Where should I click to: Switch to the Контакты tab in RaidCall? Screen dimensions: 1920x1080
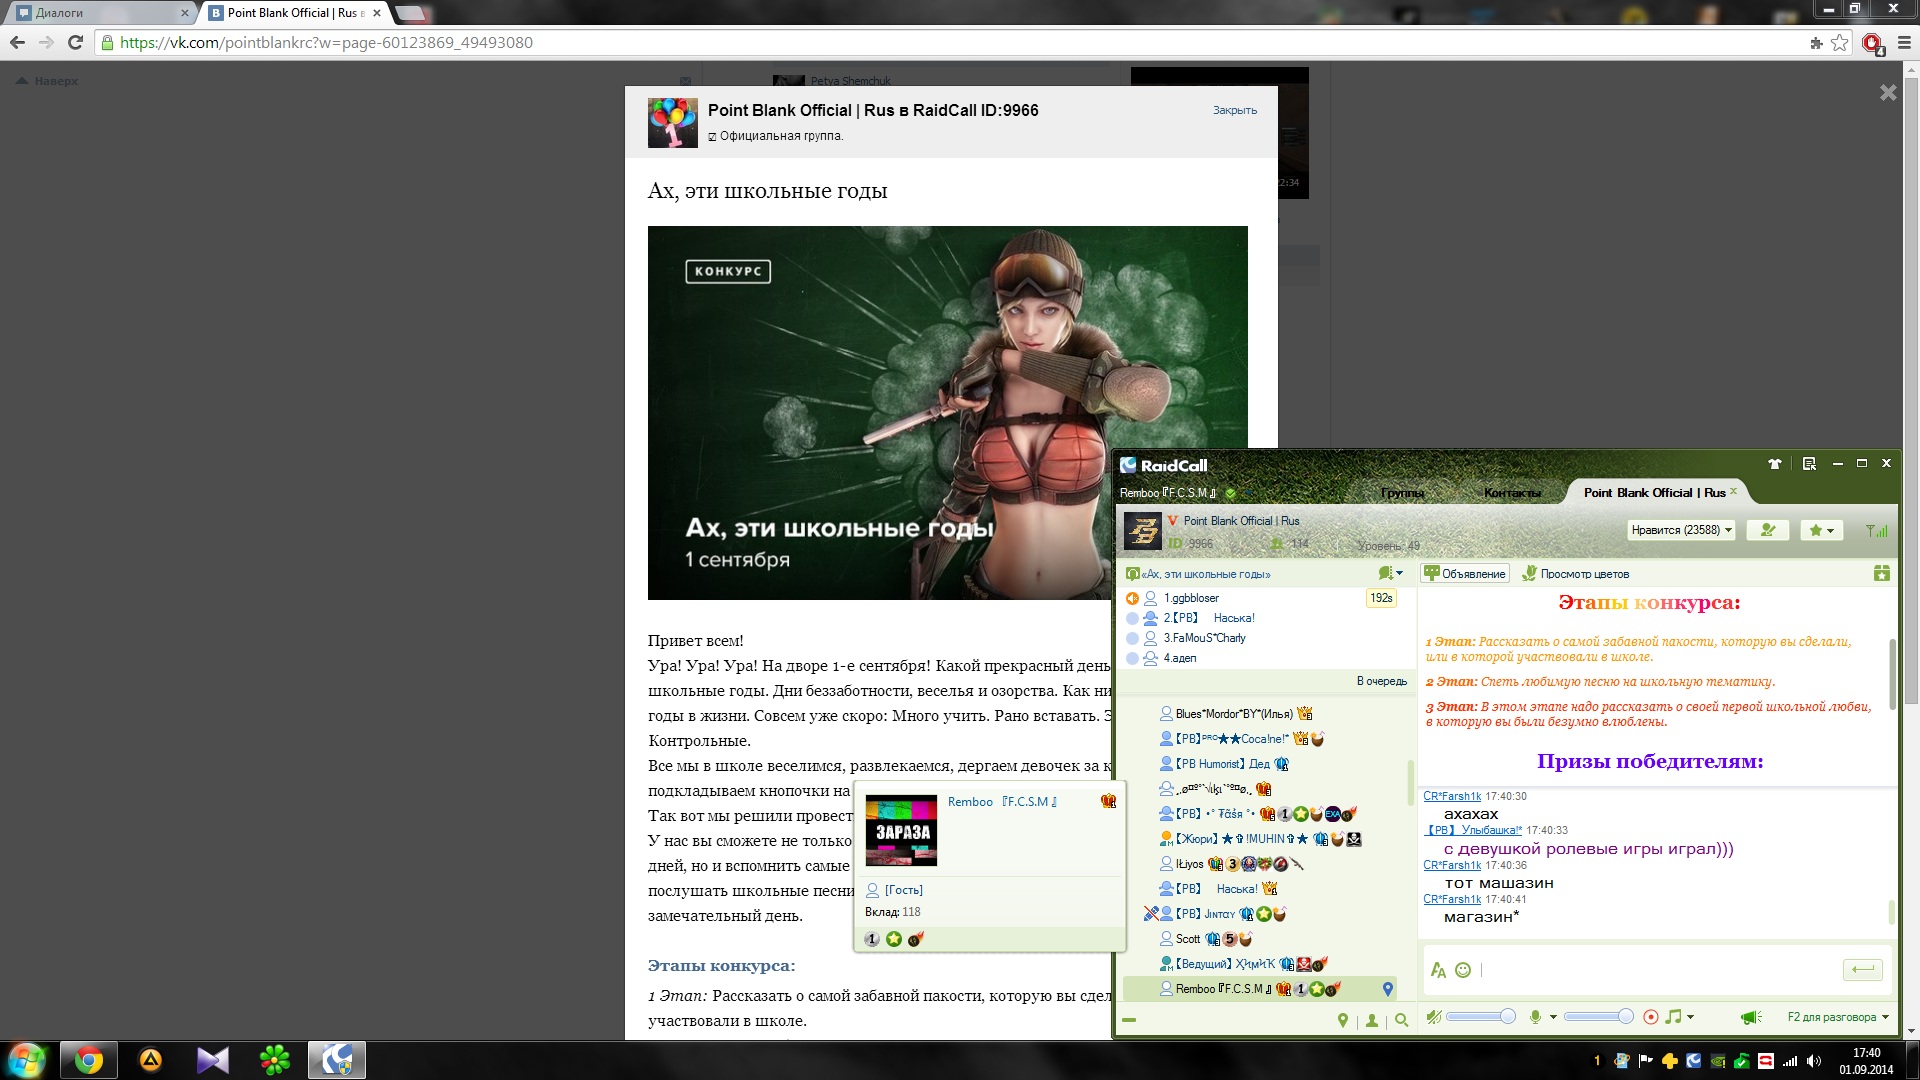pos(1512,493)
